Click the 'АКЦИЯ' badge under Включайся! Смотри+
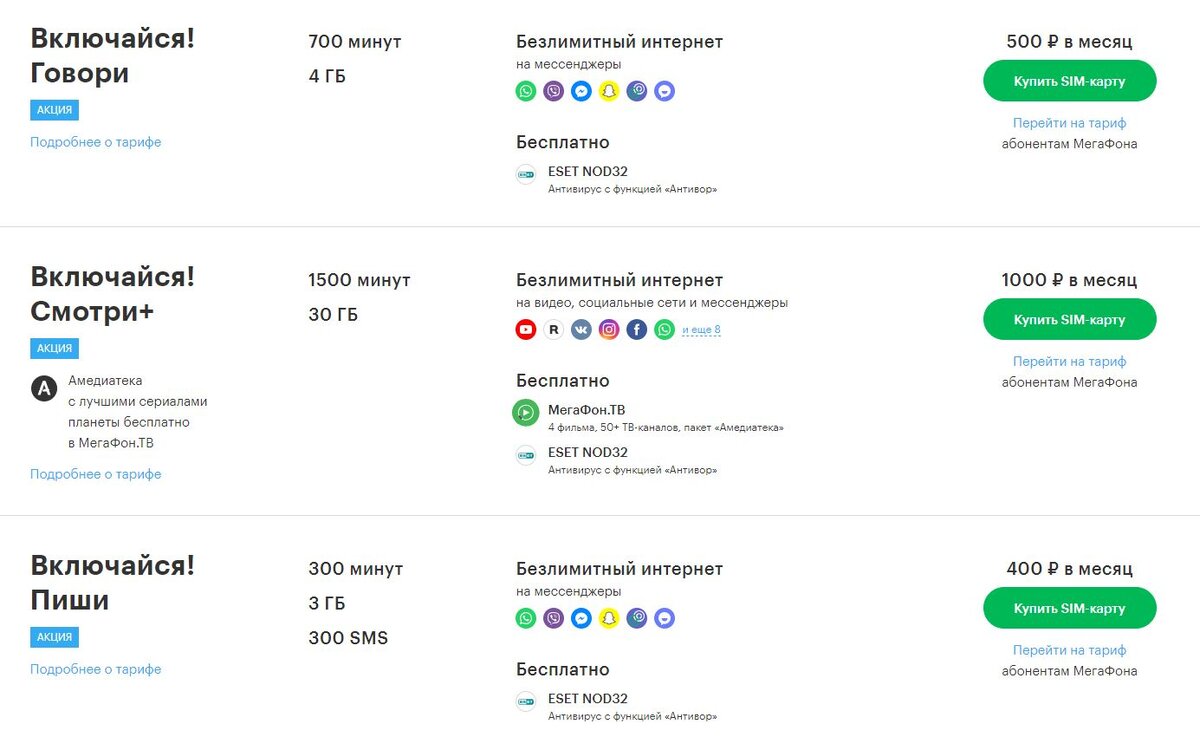This screenshot has width=1200, height=737. point(54,348)
